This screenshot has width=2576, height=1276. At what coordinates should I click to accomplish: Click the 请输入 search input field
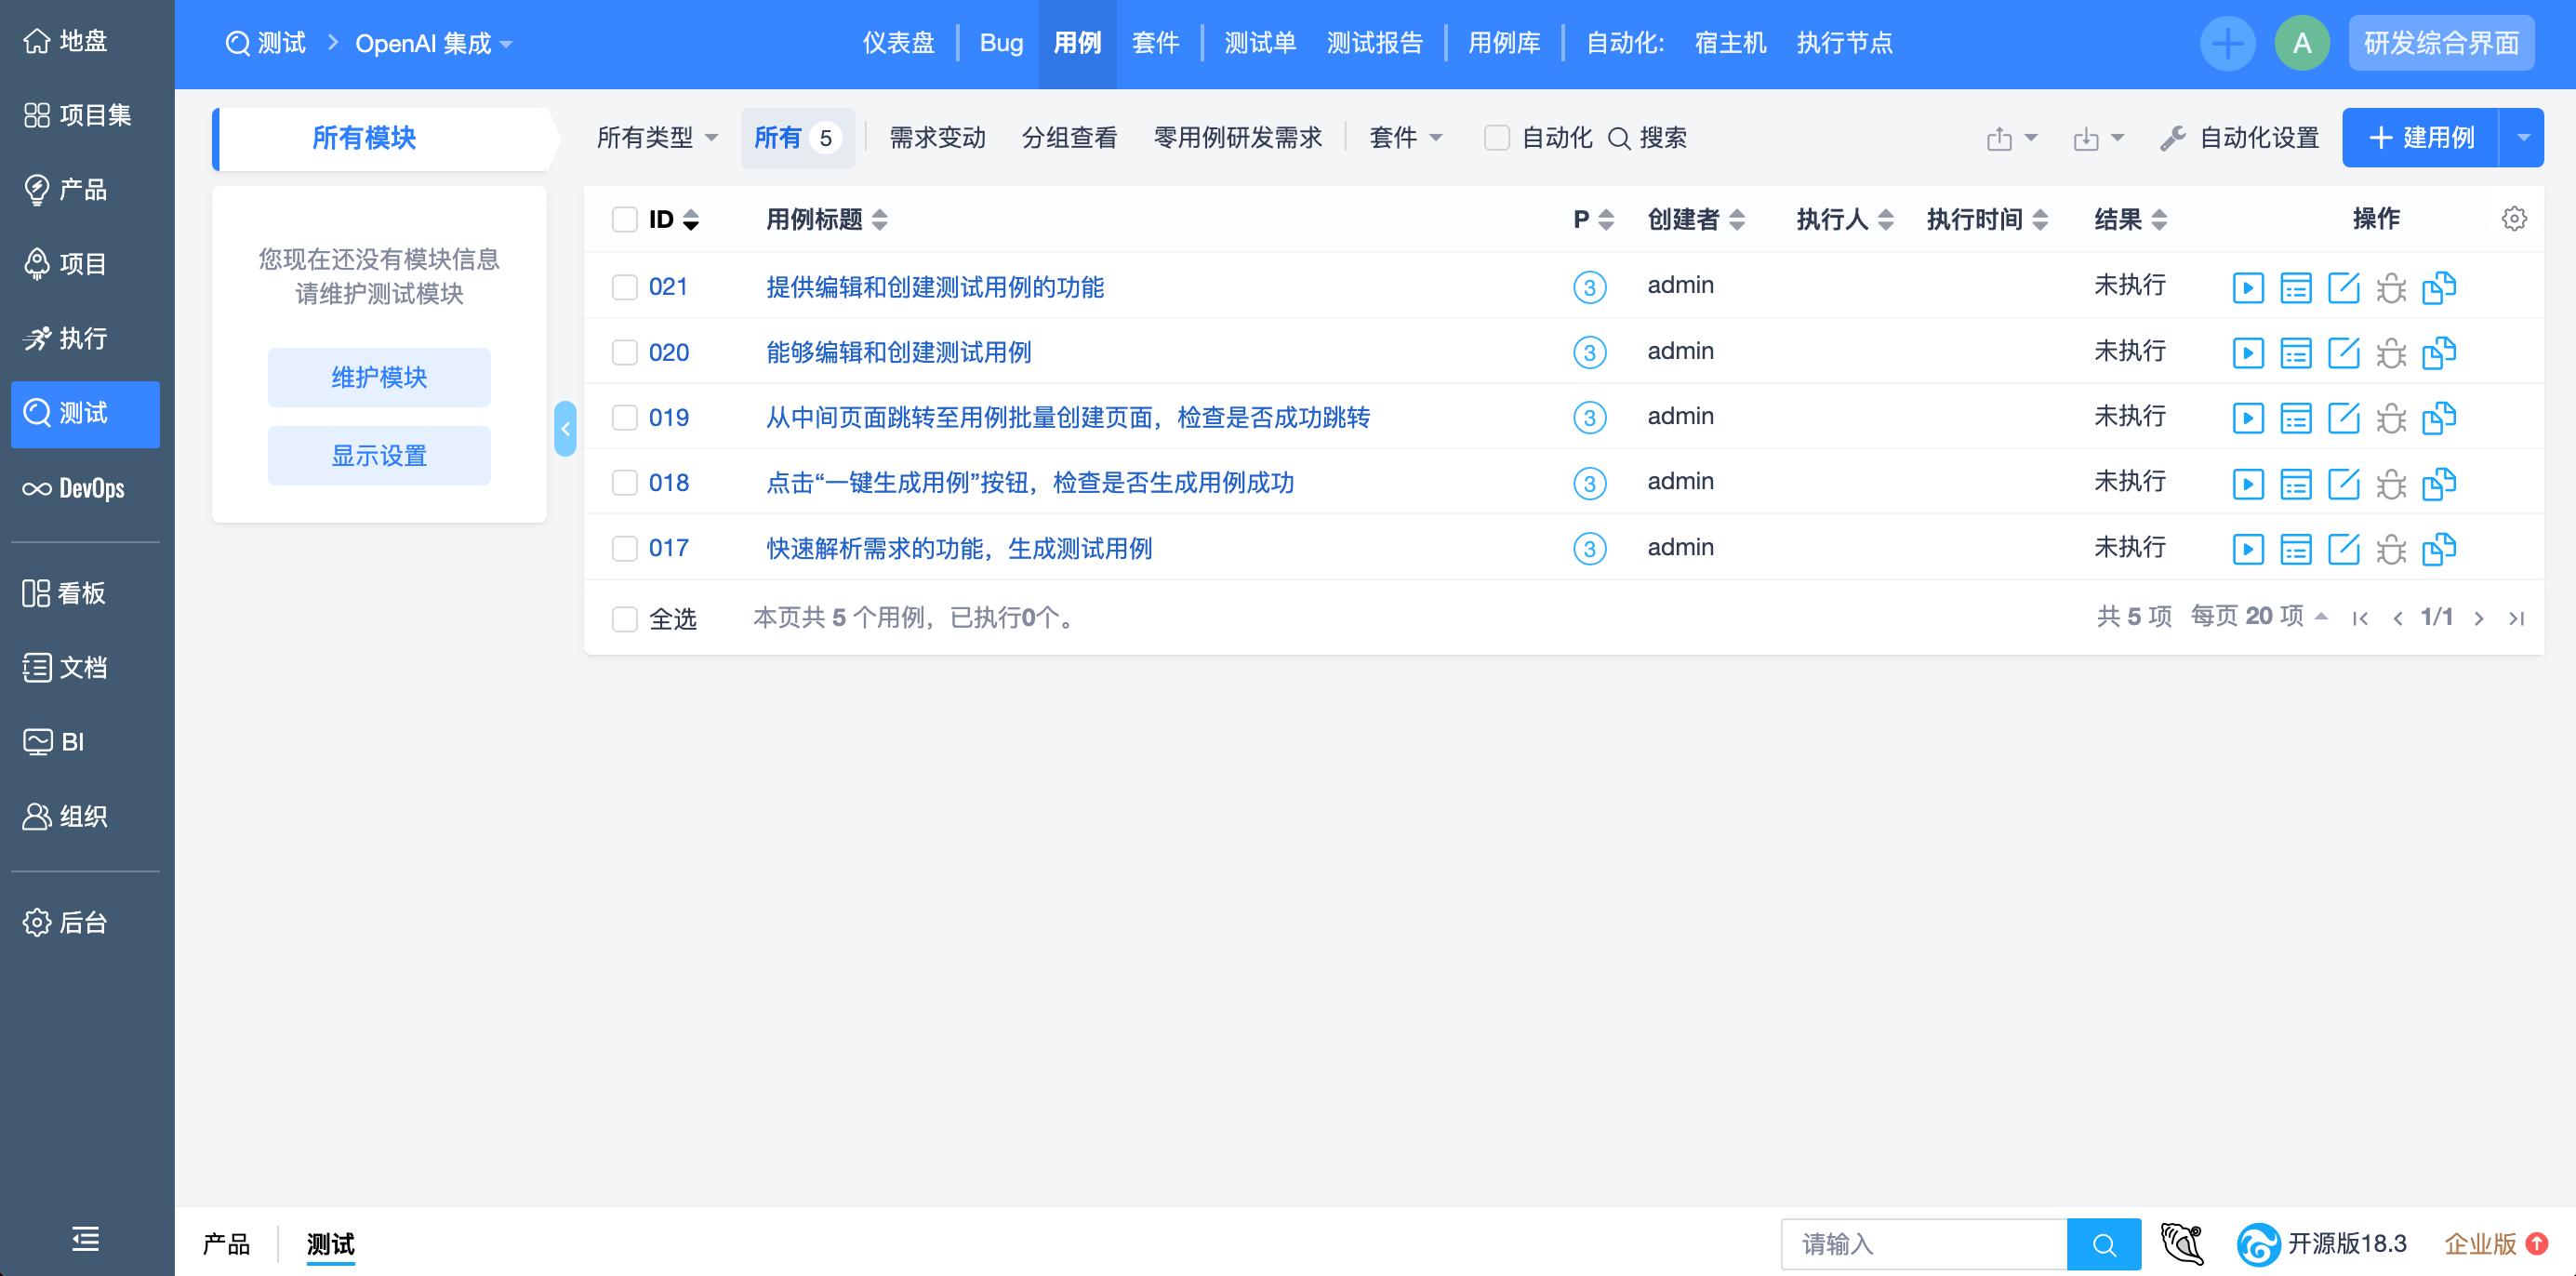[1923, 1244]
